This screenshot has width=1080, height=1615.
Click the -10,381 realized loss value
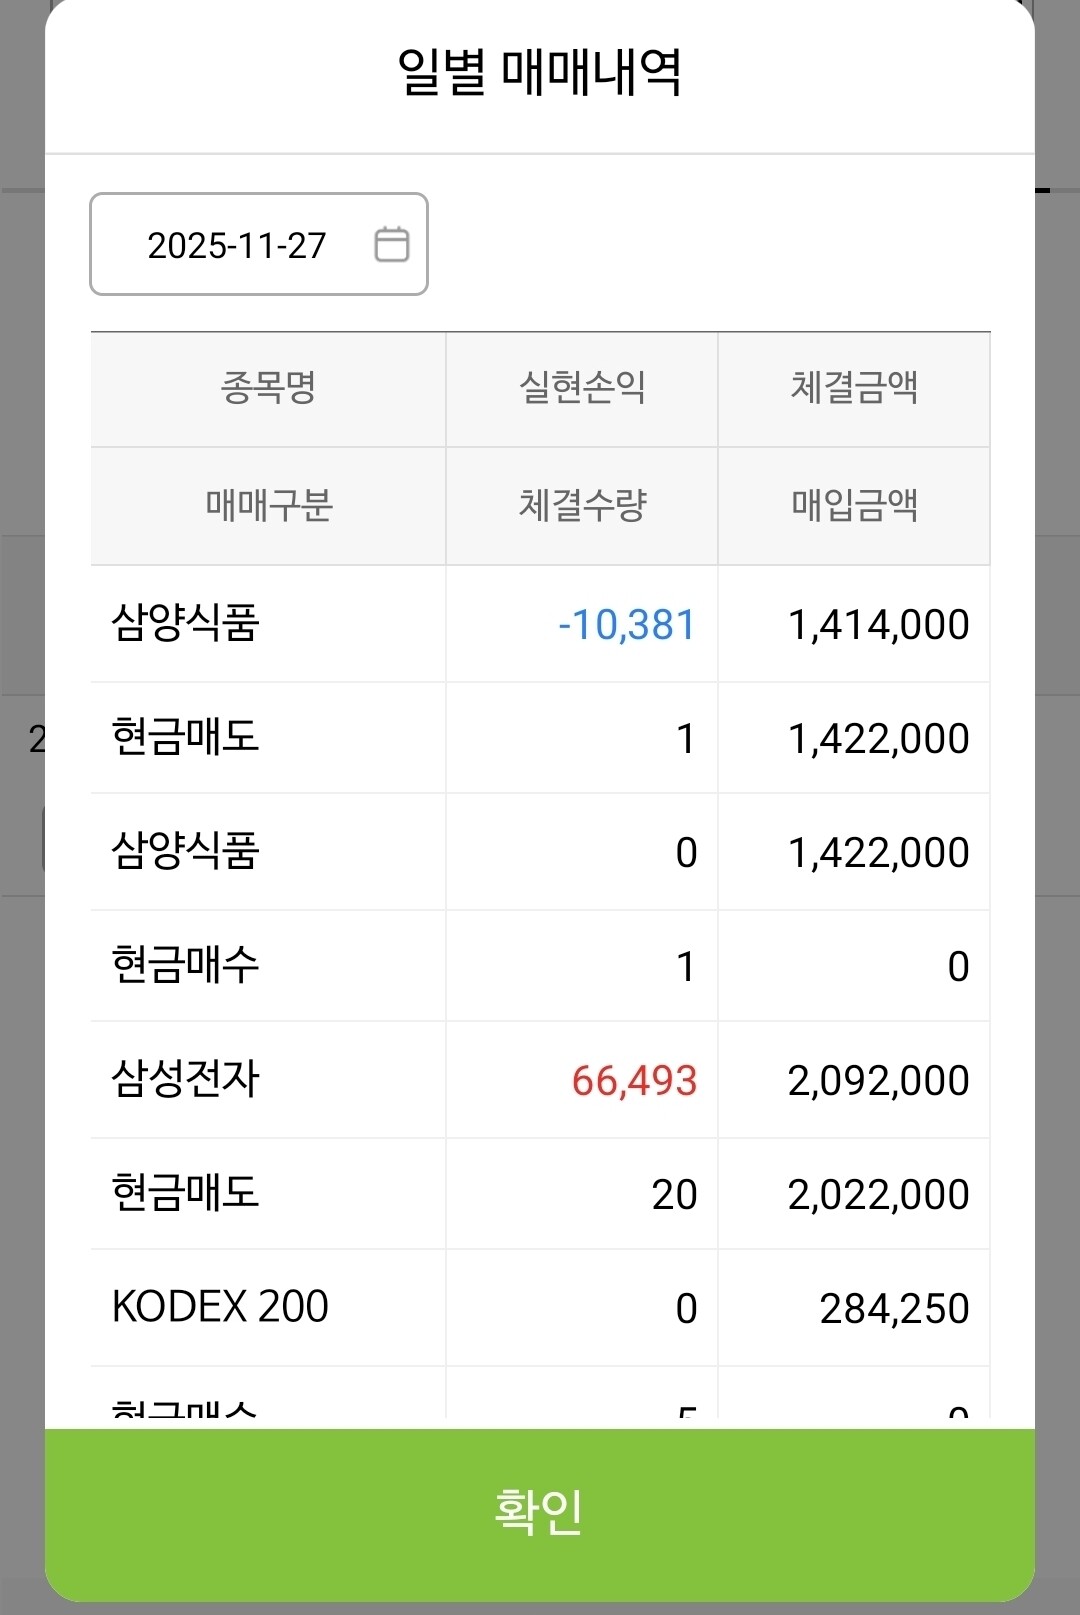click(x=627, y=625)
